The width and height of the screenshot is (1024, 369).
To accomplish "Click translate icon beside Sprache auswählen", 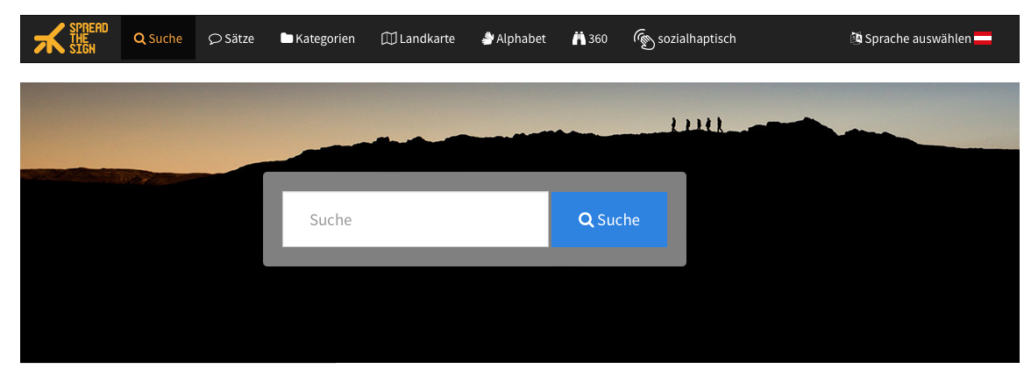I will [856, 39].
